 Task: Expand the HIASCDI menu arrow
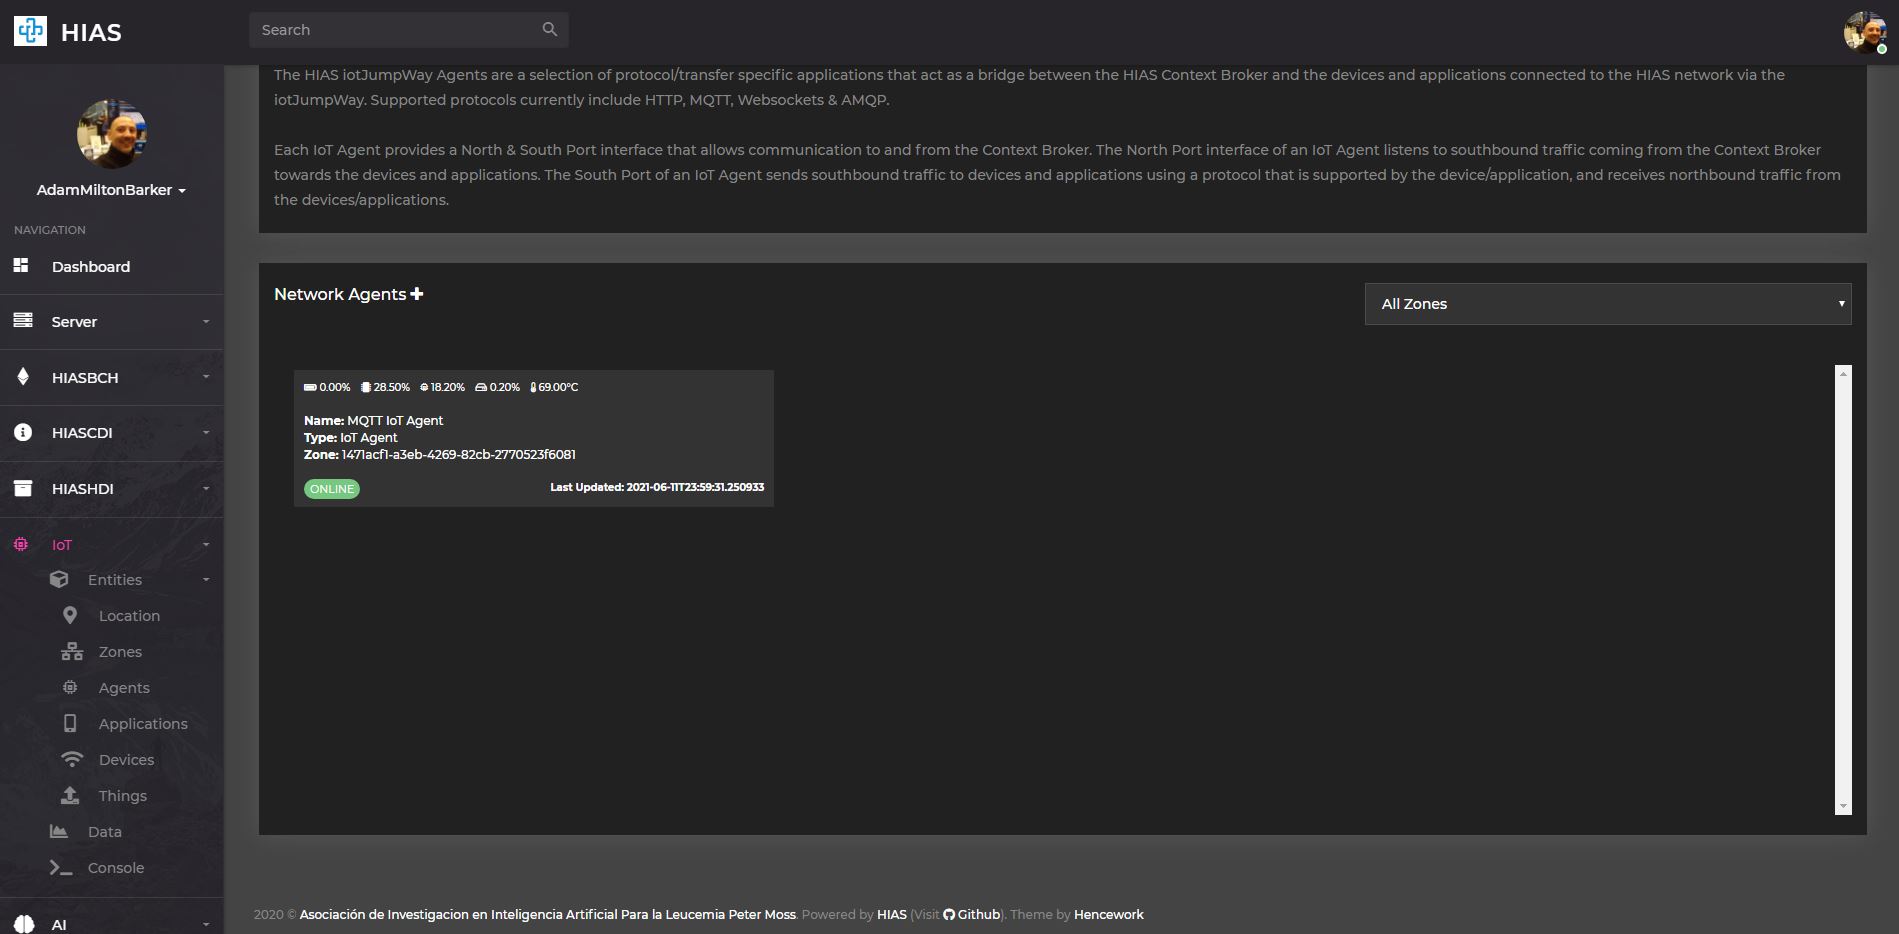pyautogui.click(x=206, y=433)
